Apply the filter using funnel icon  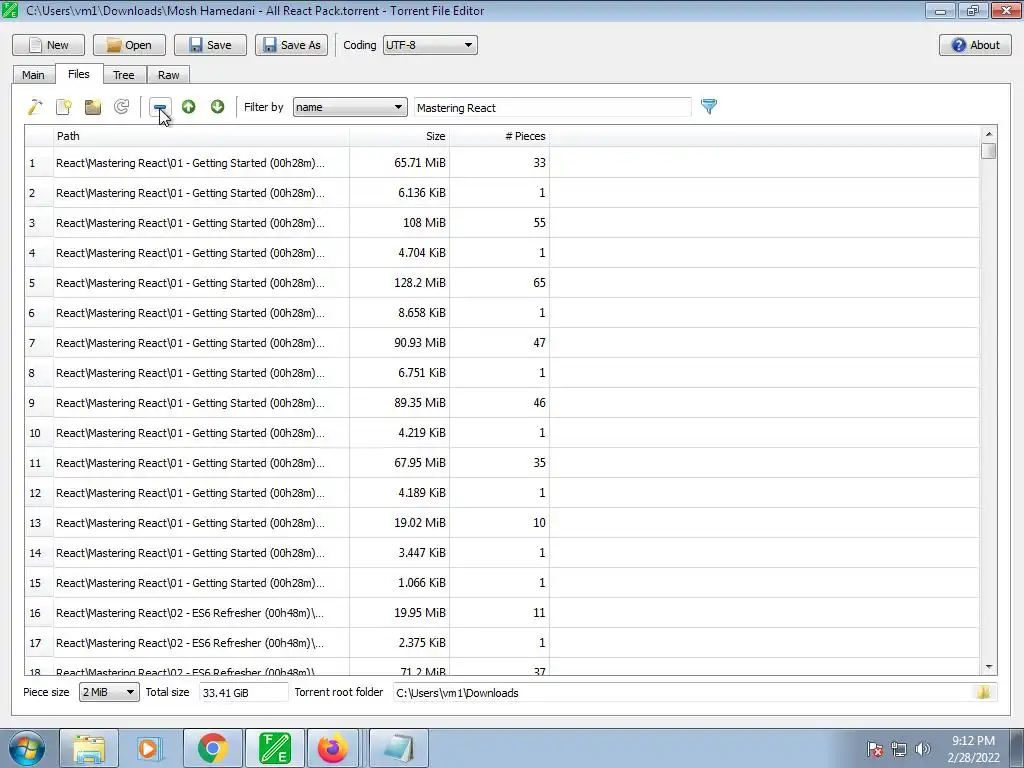click(x=709, y=106)
